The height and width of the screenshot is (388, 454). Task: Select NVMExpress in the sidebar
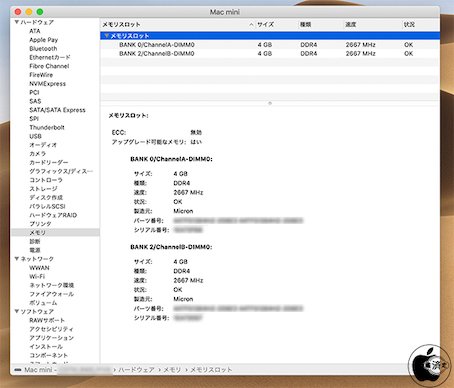pyautogui.click(x=48, y=84)
